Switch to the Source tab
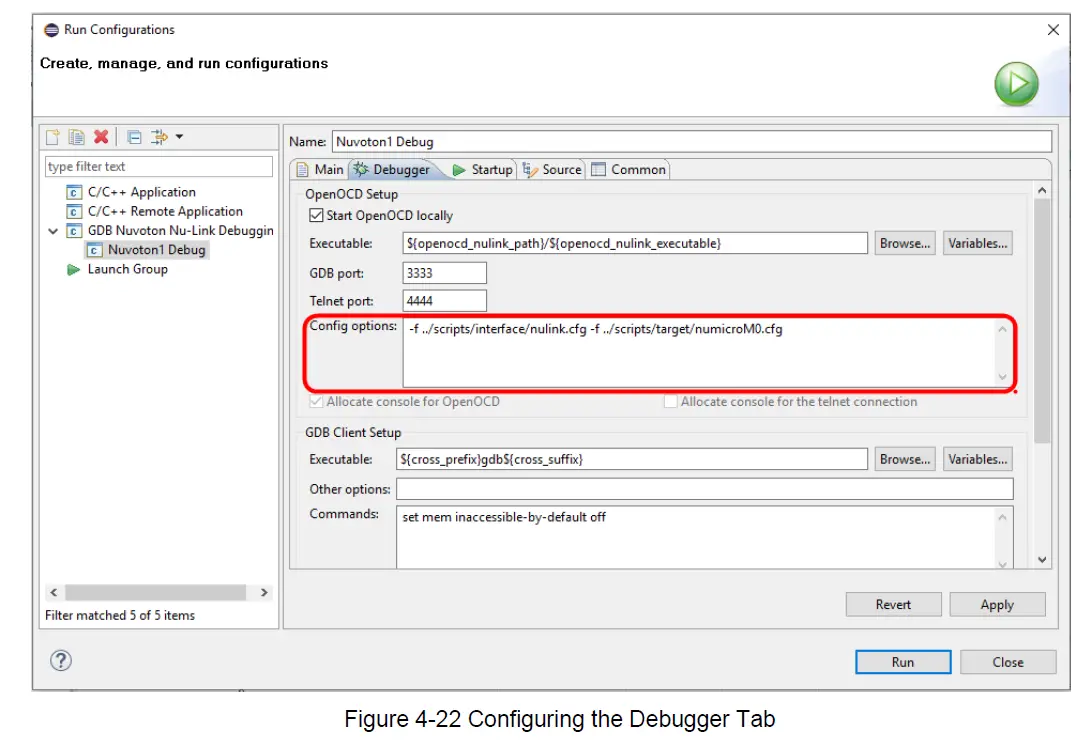 (x=553, y=170)
